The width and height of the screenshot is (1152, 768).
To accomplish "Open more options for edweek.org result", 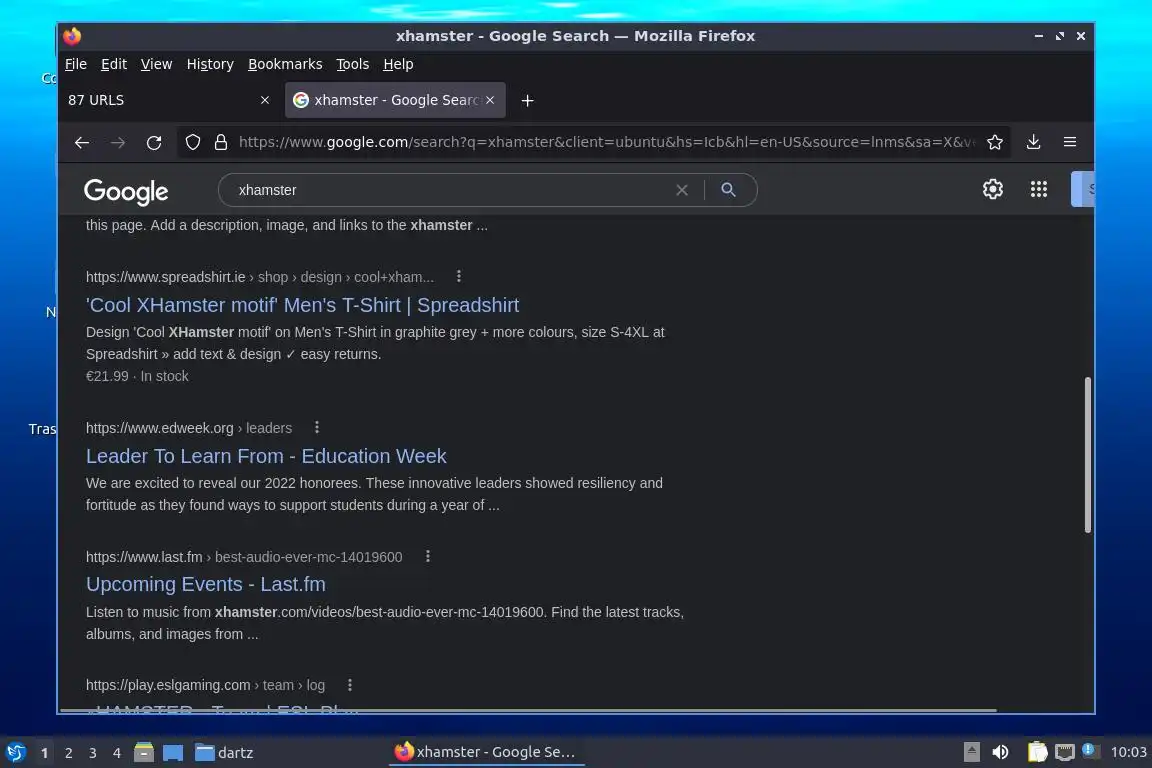I will (x=317, y=427).
